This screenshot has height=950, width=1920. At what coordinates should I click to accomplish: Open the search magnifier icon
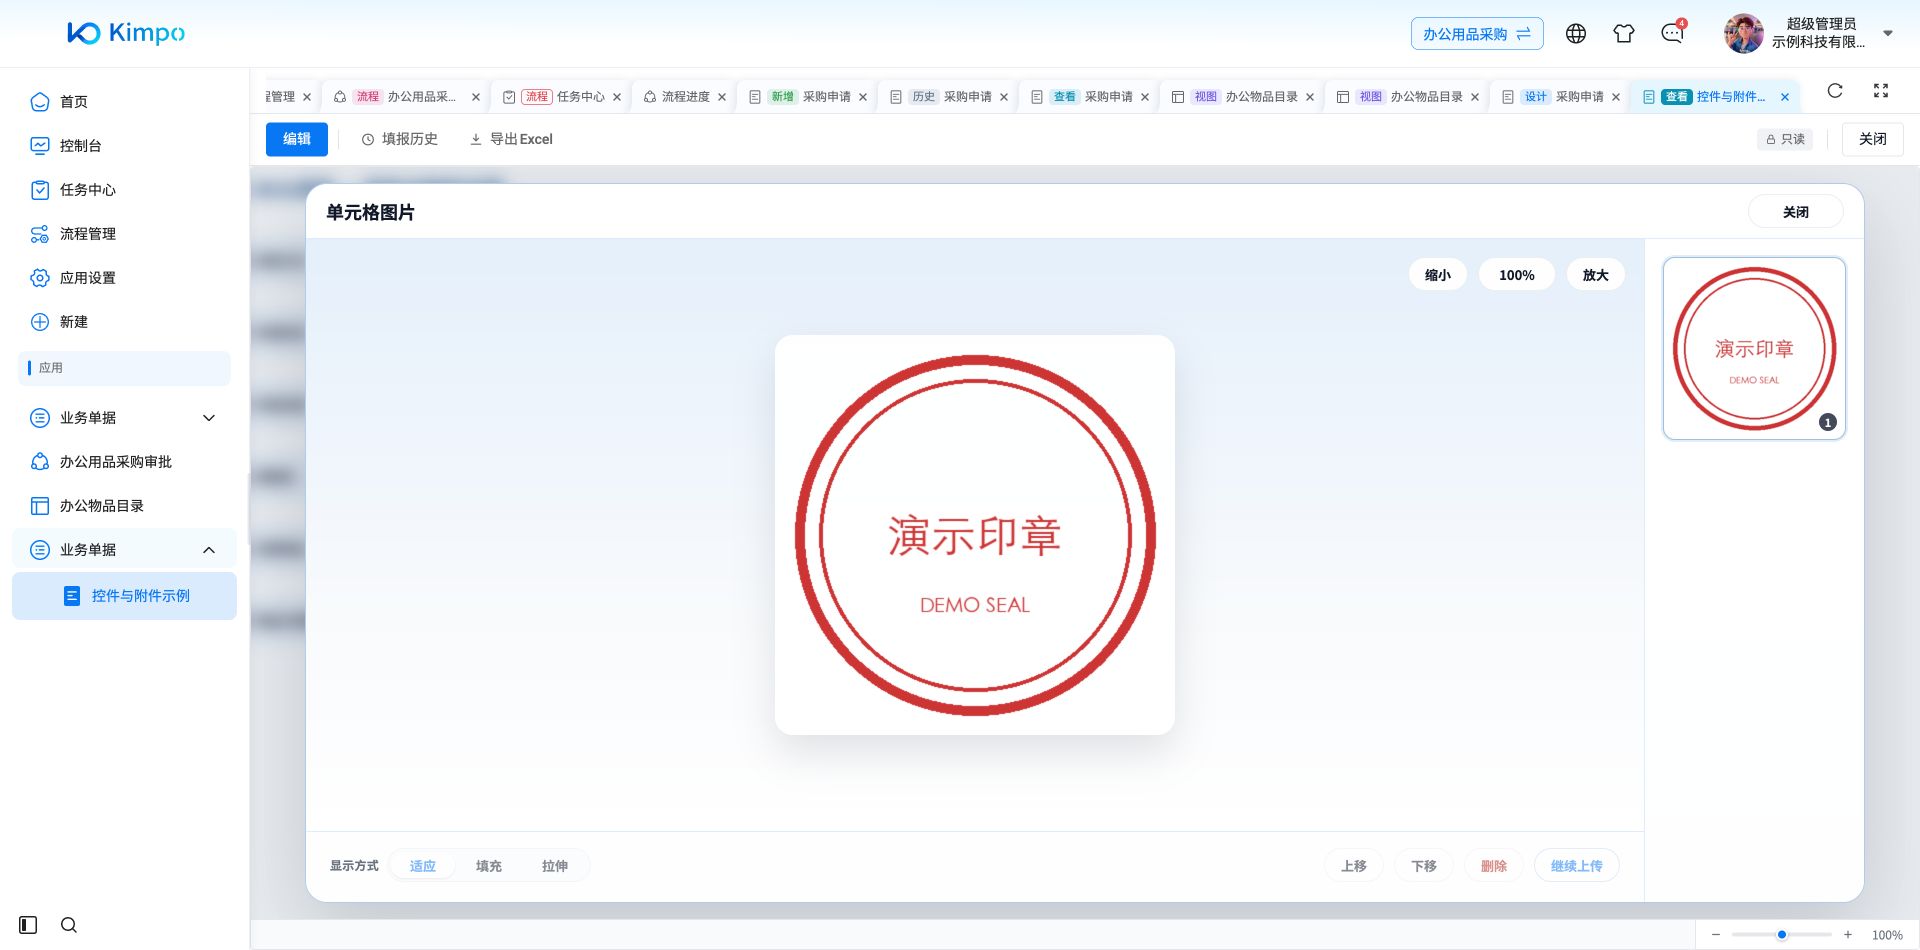(69, 925)
